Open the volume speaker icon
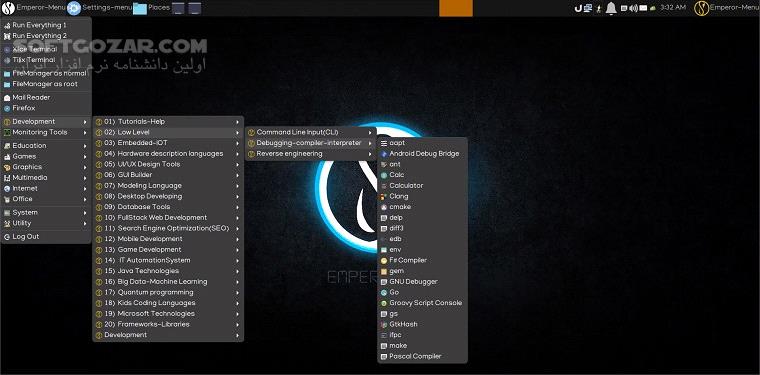This screenshot has width=760, height=375. pos(633,8)
